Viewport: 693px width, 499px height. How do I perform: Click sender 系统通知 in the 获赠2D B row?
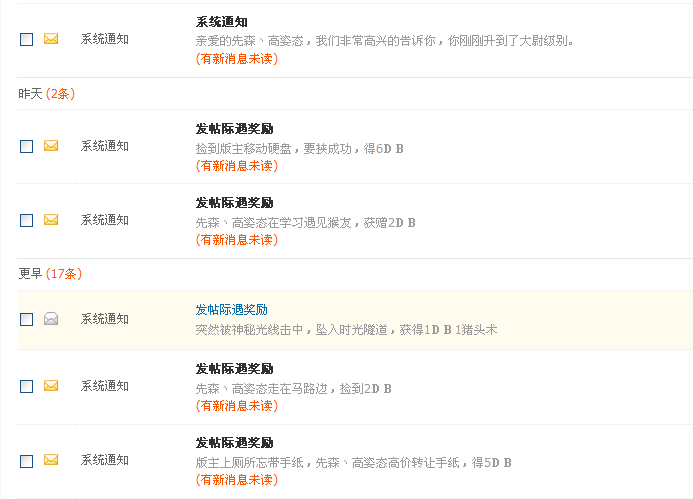point(105,220)
